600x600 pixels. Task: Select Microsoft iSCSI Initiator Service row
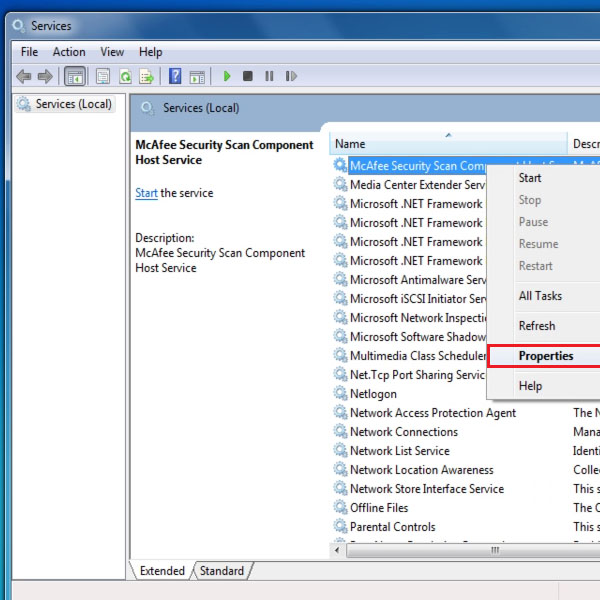click(409, 298)
